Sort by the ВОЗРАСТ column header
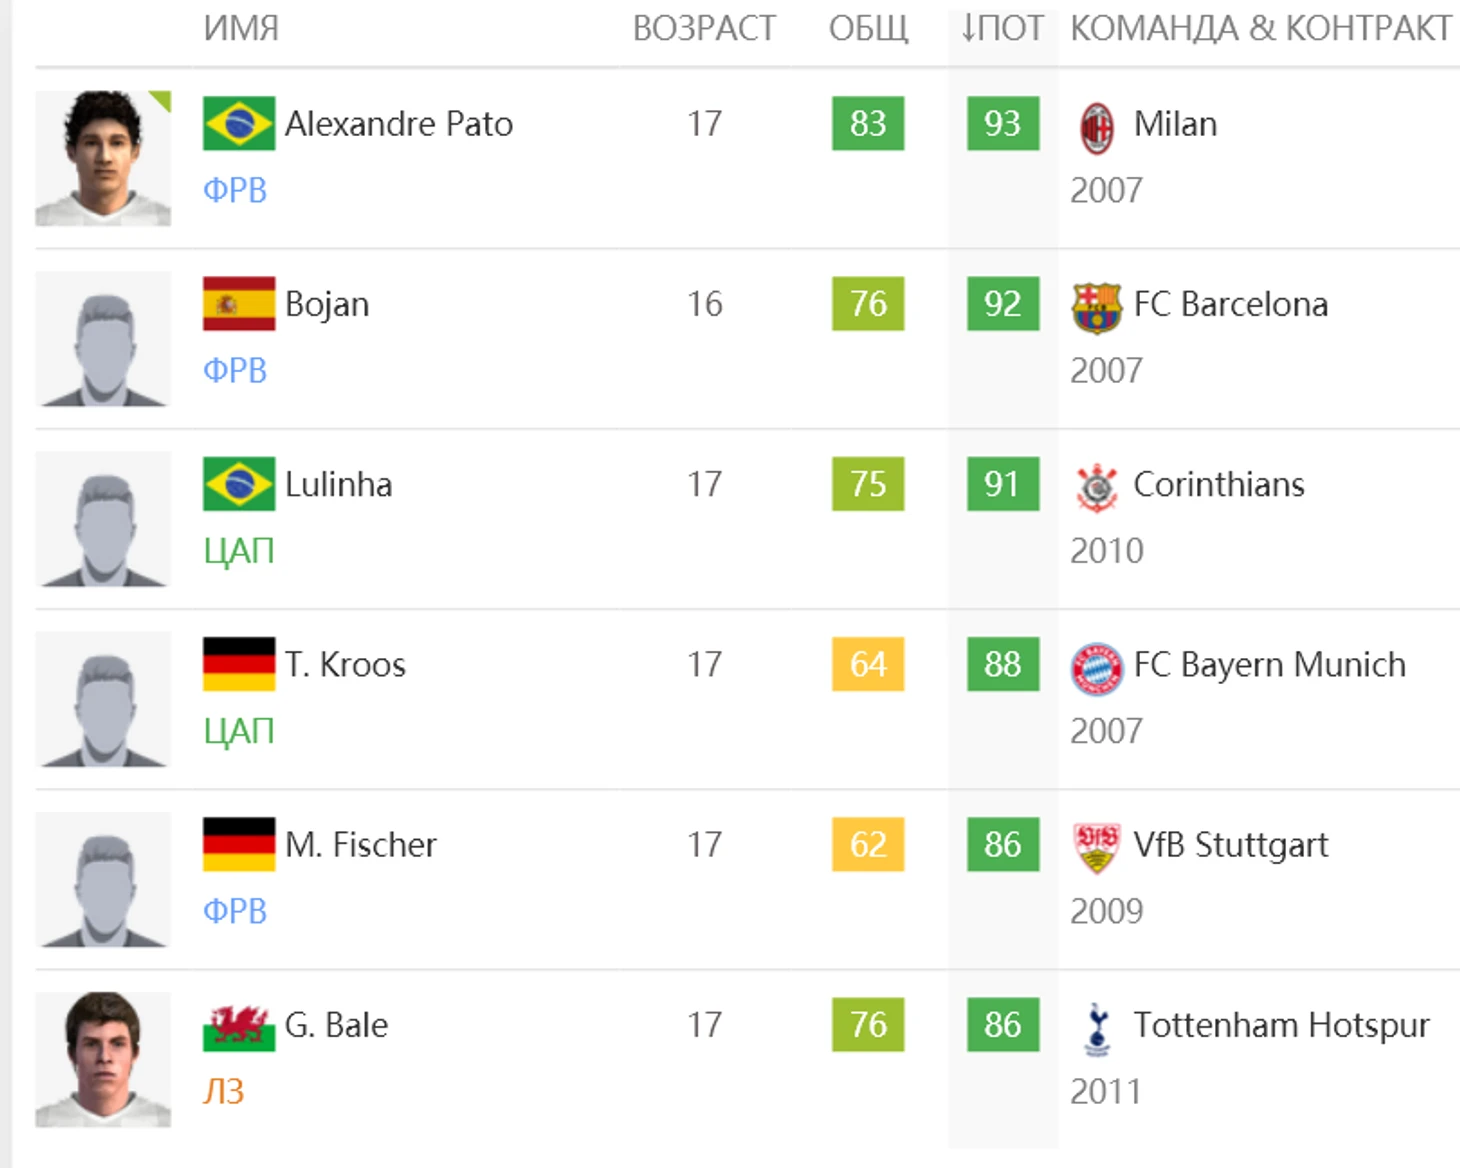This screenshot has height=1168, width=1460. [x=704, y=28]
